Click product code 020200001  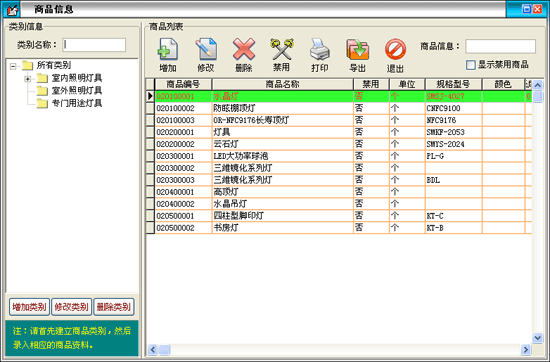point(175,132)
